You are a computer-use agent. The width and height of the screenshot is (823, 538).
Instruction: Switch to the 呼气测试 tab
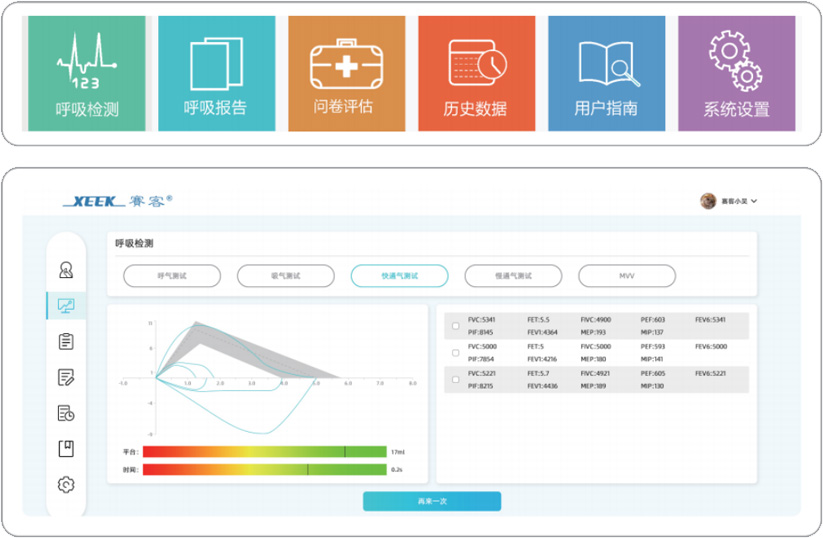(172, 276)
